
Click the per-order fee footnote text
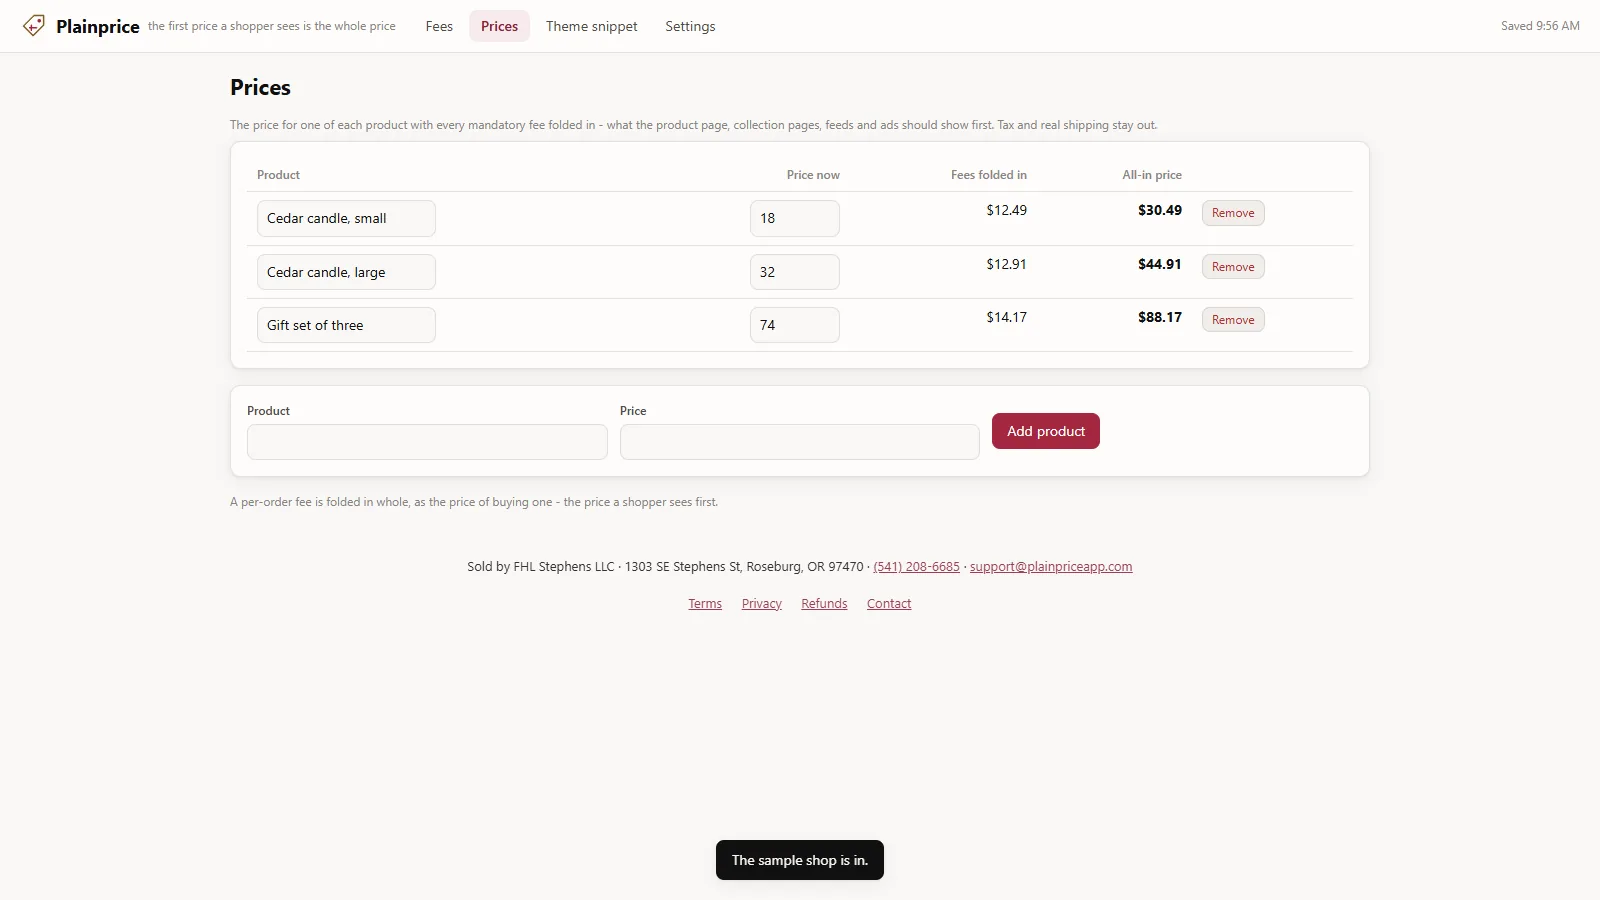[x=474, y=502]
